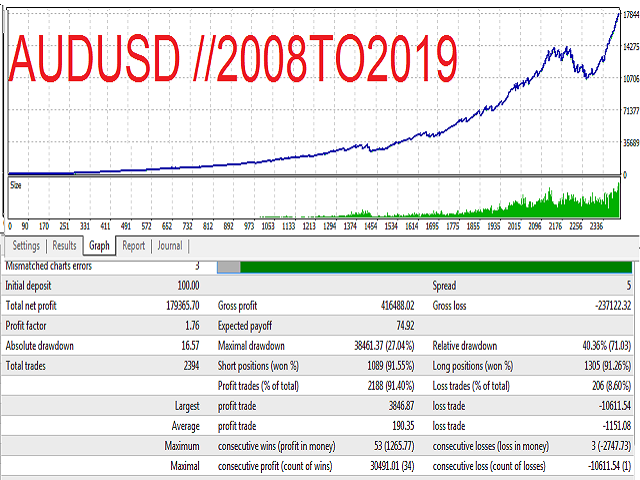This screenshot has height=480, width=640.
Task: Click the green modelling quality bar
Action: click(x=436, y=267)
